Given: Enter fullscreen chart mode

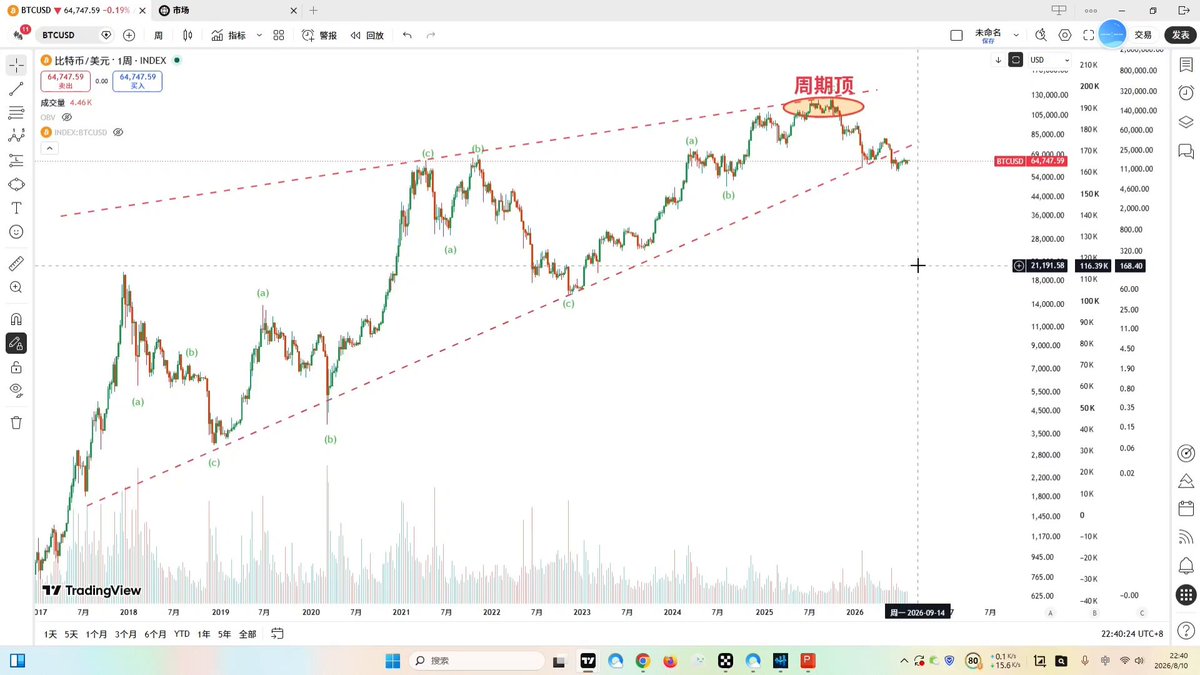Looking at the screenshot, I should pyautogui.click(x=1089, y=35).
